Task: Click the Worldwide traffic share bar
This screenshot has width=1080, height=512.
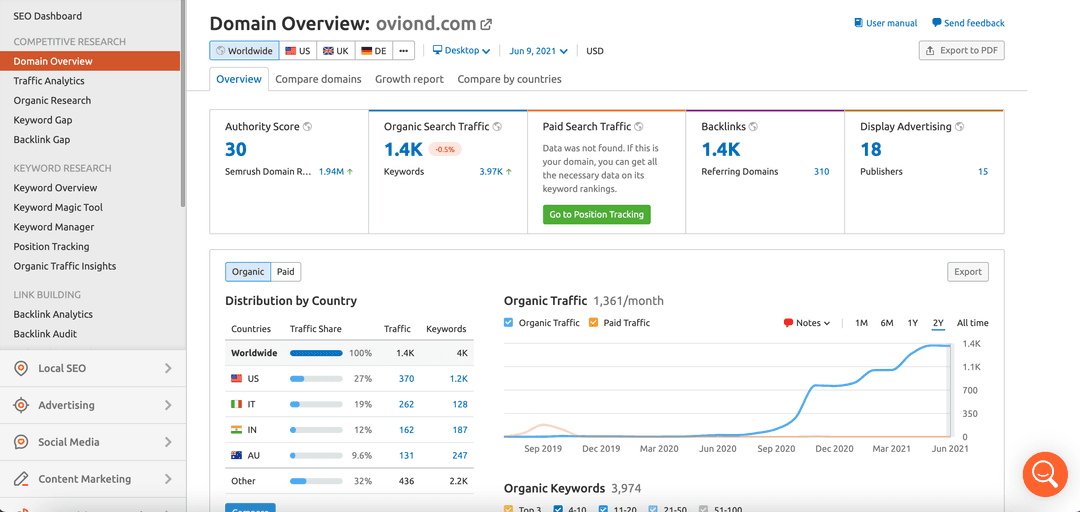Action: [316, 353]
